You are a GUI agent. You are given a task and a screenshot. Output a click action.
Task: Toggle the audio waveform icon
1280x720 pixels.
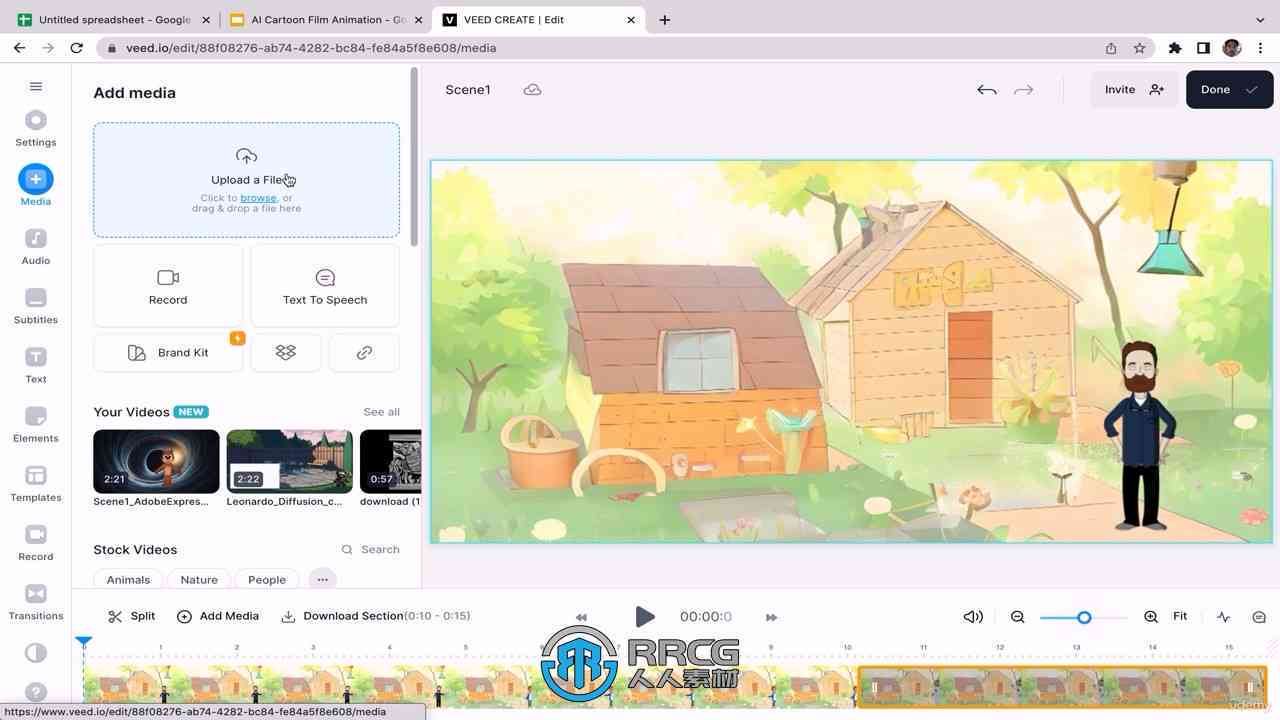(1223, 617)
